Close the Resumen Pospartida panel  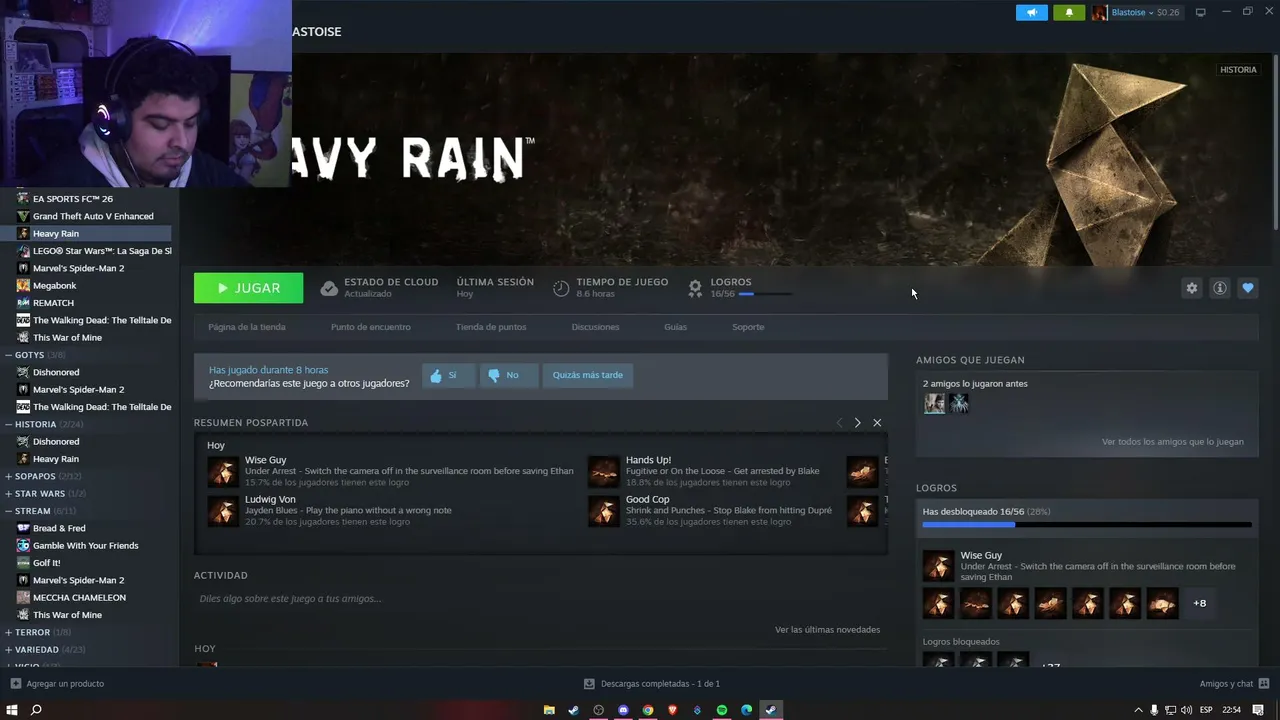pyautogui.click(x=877, y=423)
